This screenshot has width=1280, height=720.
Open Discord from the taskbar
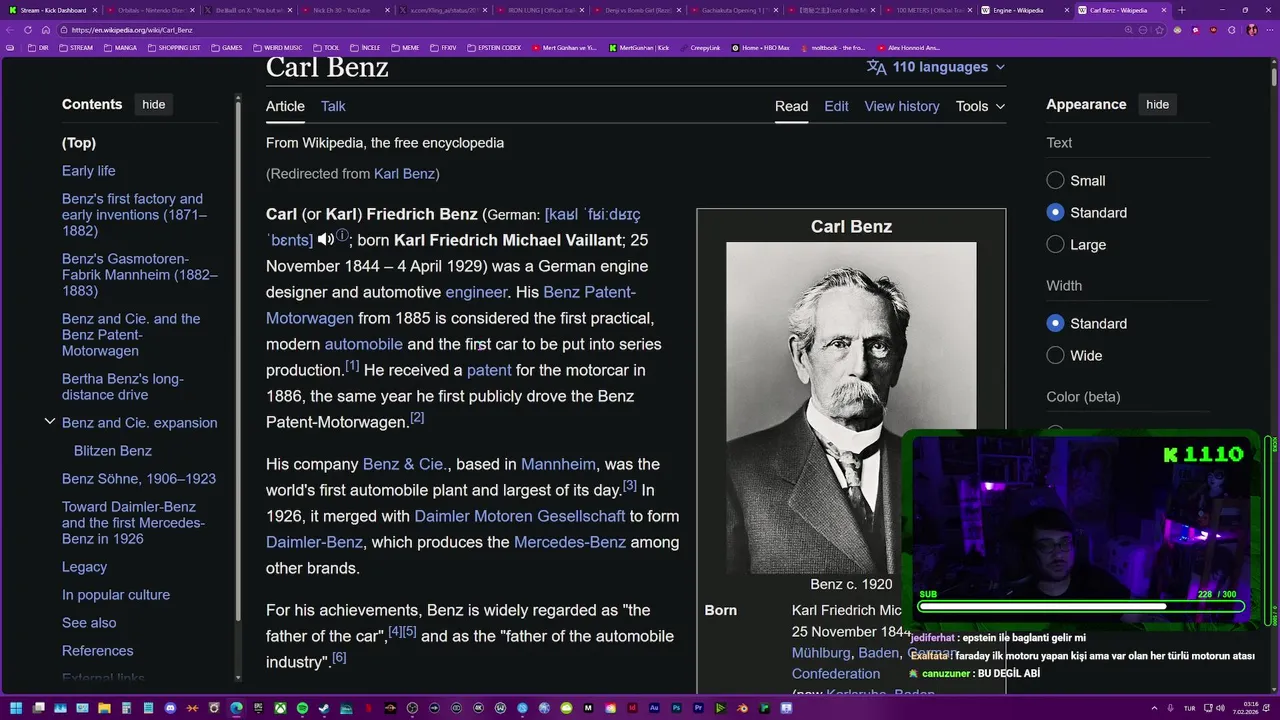coord(170,708)
